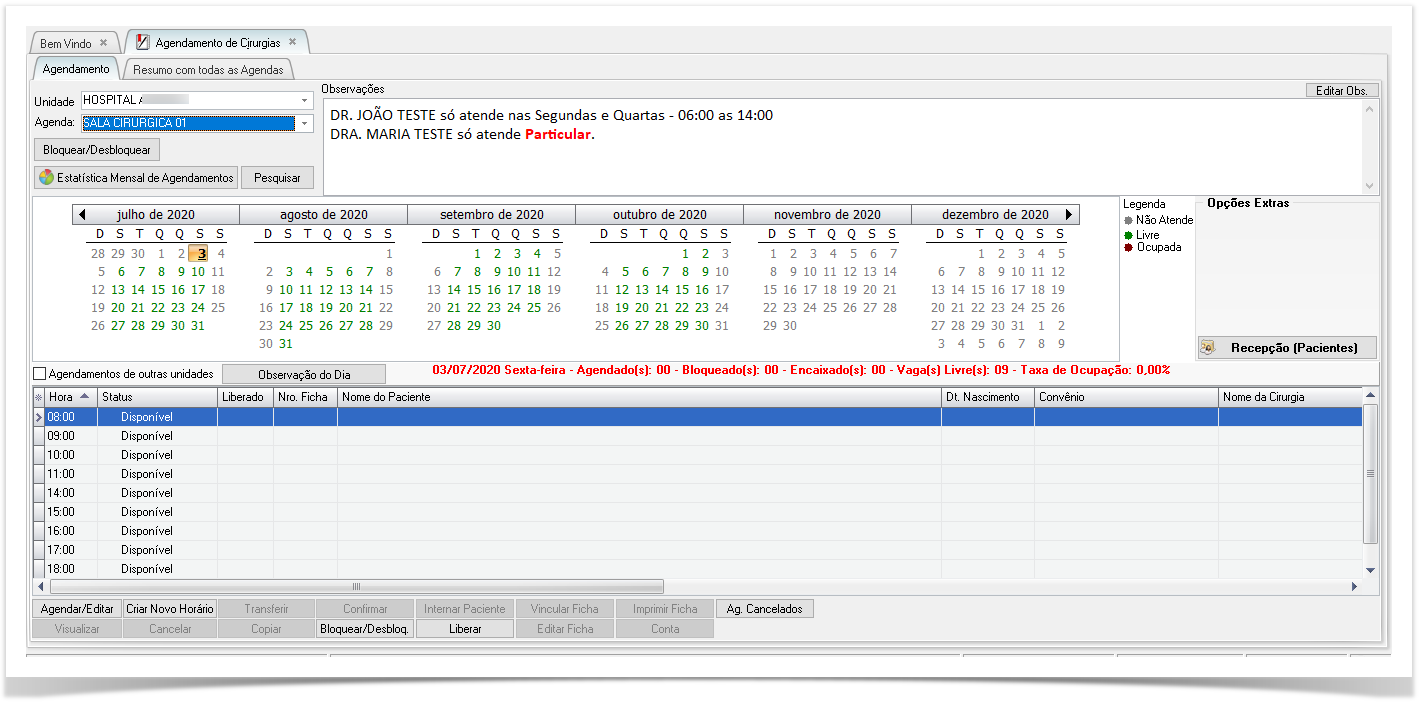Image resolution: width=1426 pixels, height=706 pixels.
Task: Click the Observação do Dia button
Action: 304,374
